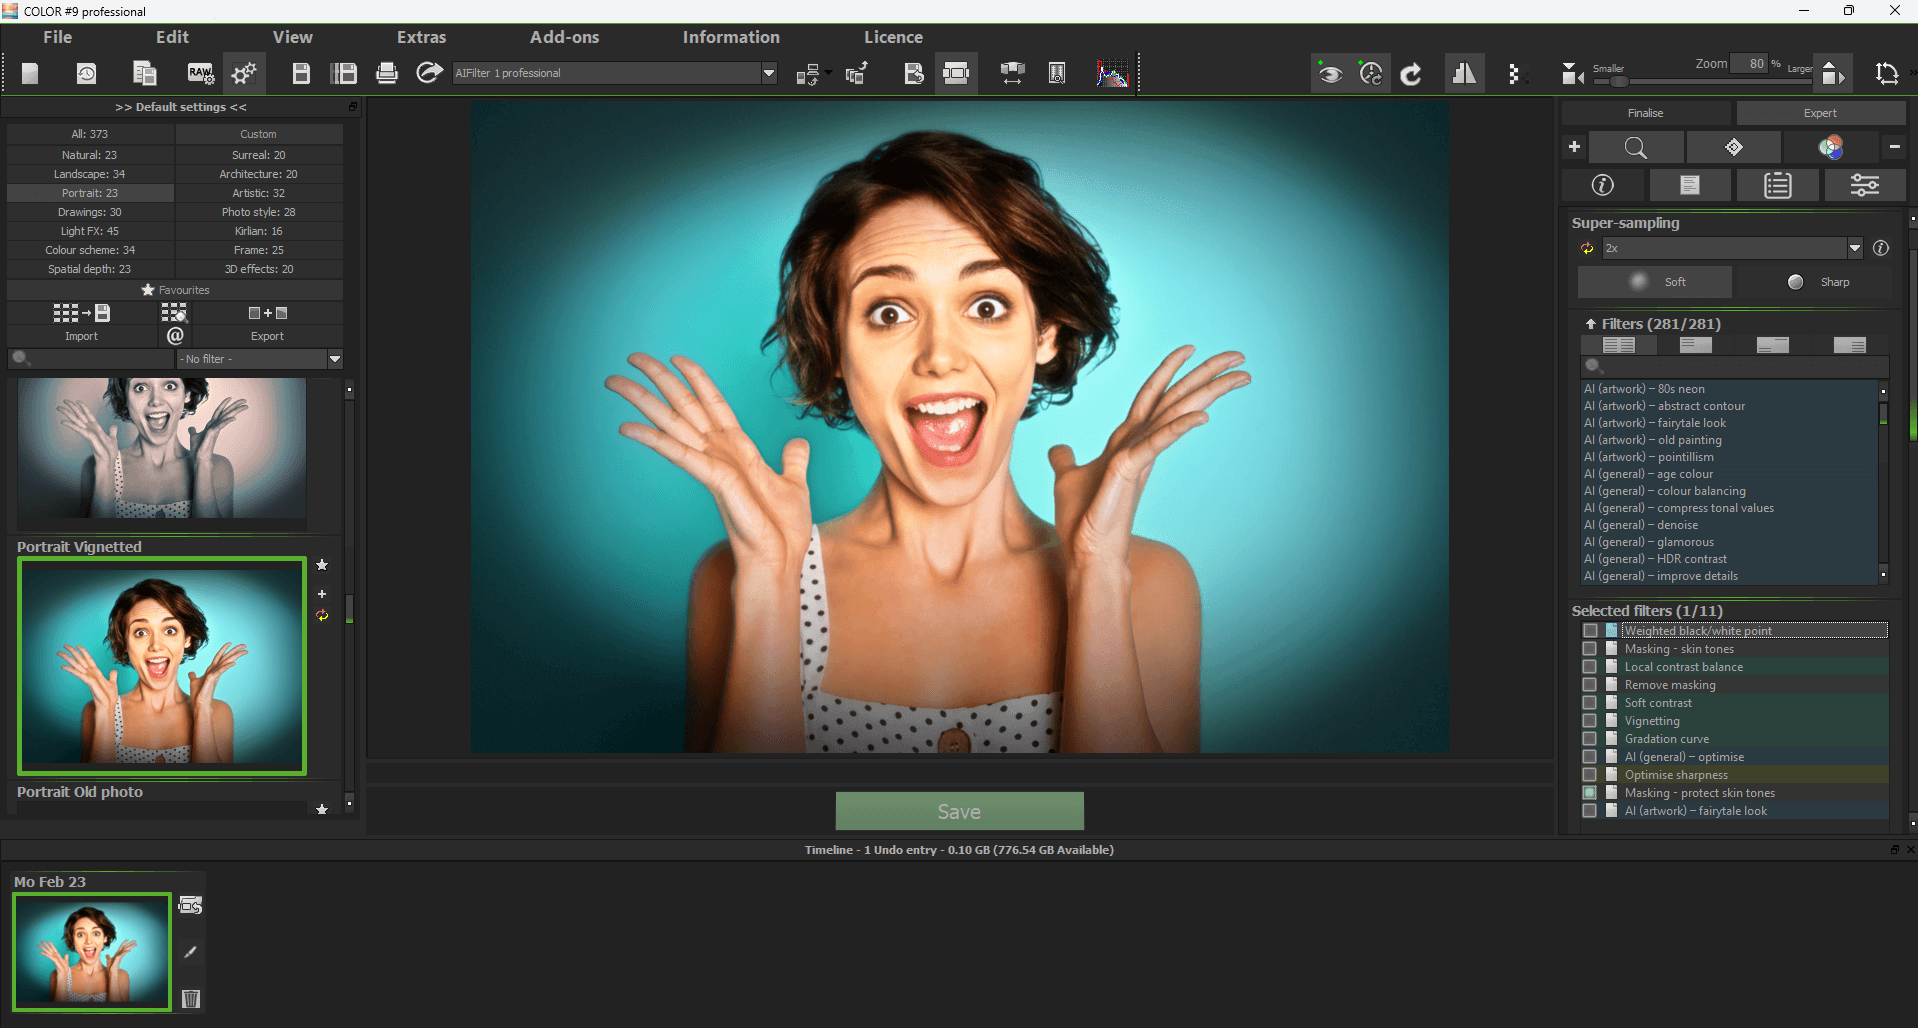
Task: Select the Mo Feb 23 timeline thumbnail
Action: [x=92, y=952]
